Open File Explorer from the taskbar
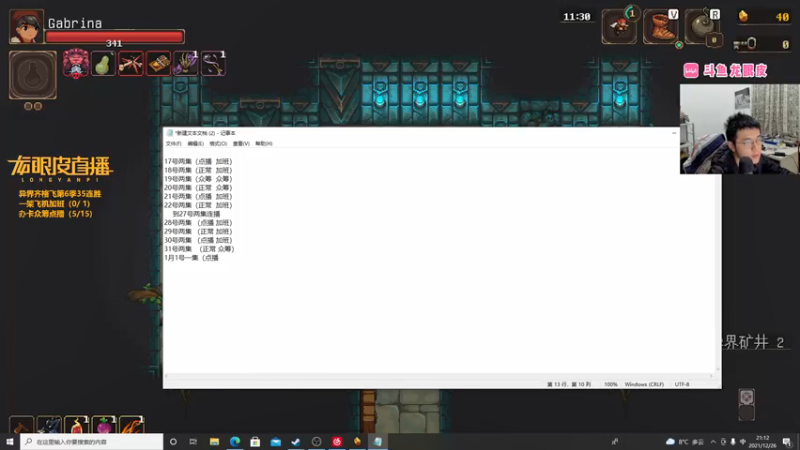Screen dimensions: 800x450 pyautogui.click(x=214, y=442)
